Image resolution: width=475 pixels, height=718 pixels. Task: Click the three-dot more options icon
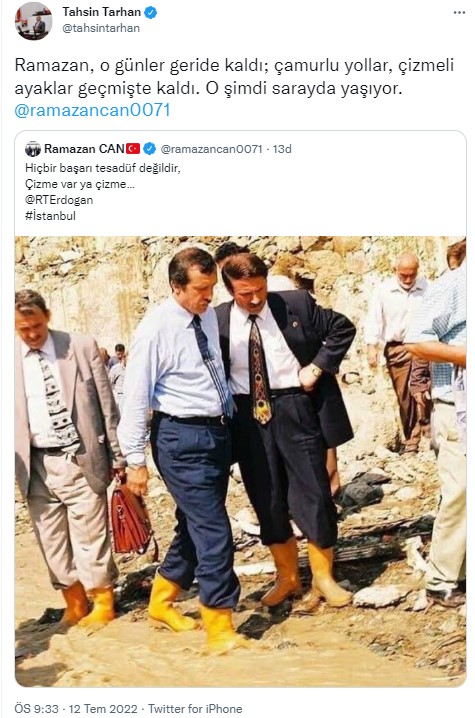(459, 13)
